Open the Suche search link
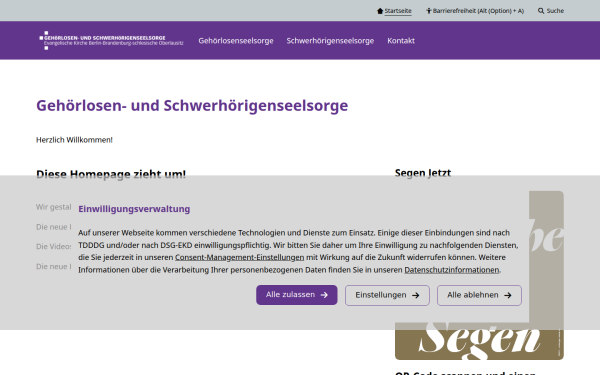Viewport: 600px width, 375px height. (x=555, y=11)
